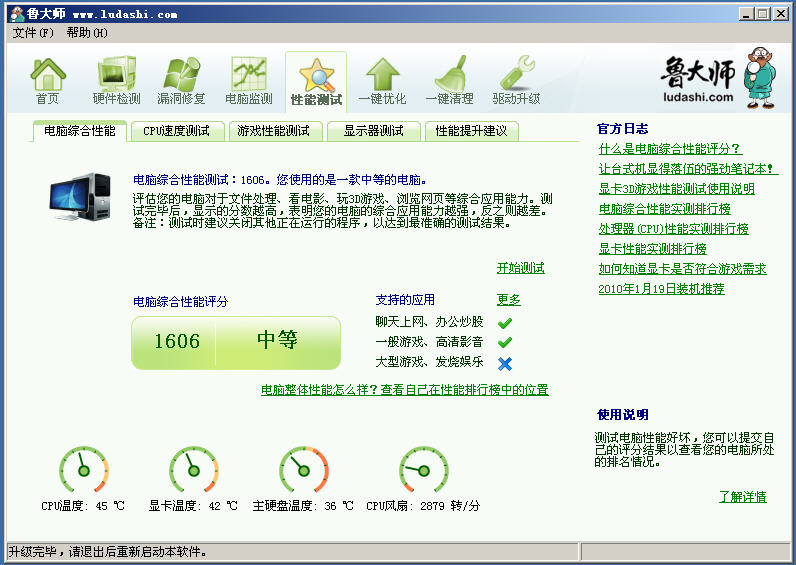Open 一键清理 one-click cleanup broom
796x565 pixels.
(449, 81)
